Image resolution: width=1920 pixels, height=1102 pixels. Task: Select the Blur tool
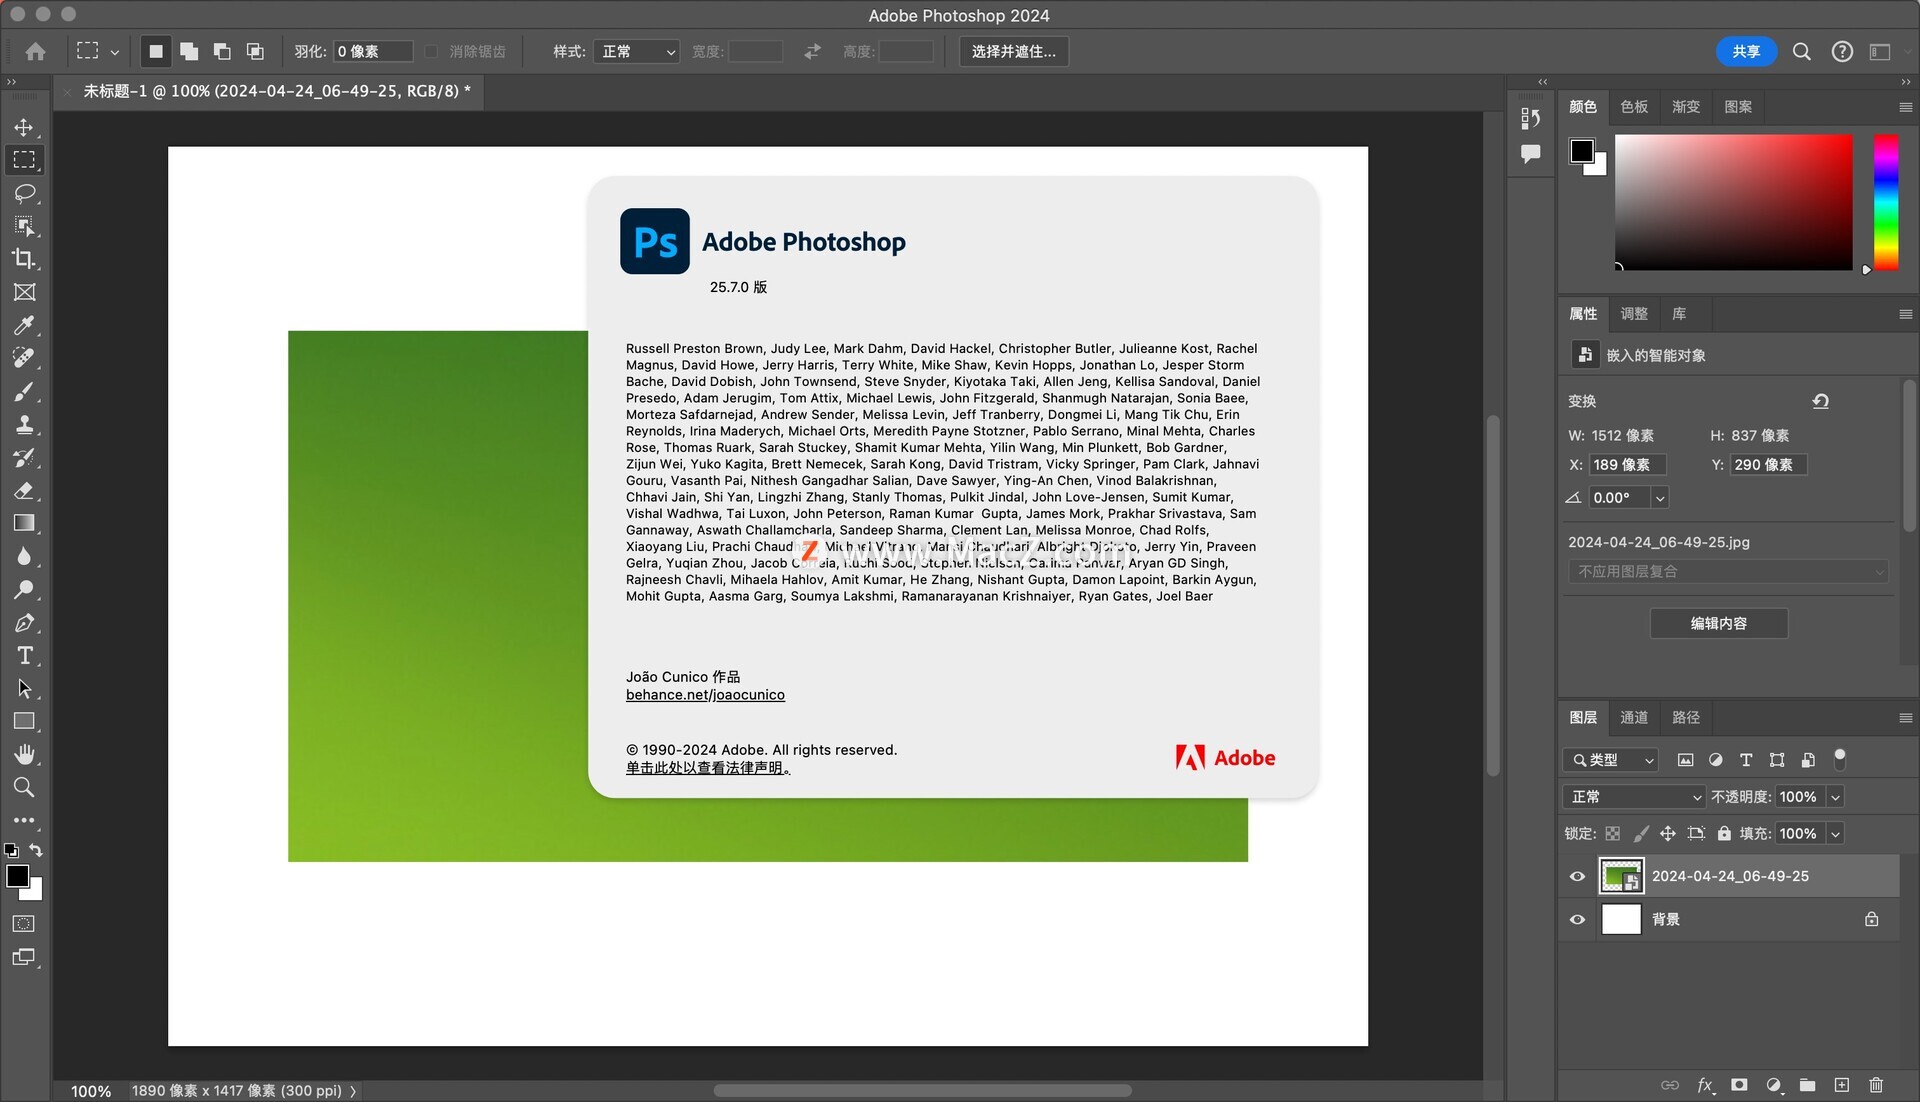point(24,556)
